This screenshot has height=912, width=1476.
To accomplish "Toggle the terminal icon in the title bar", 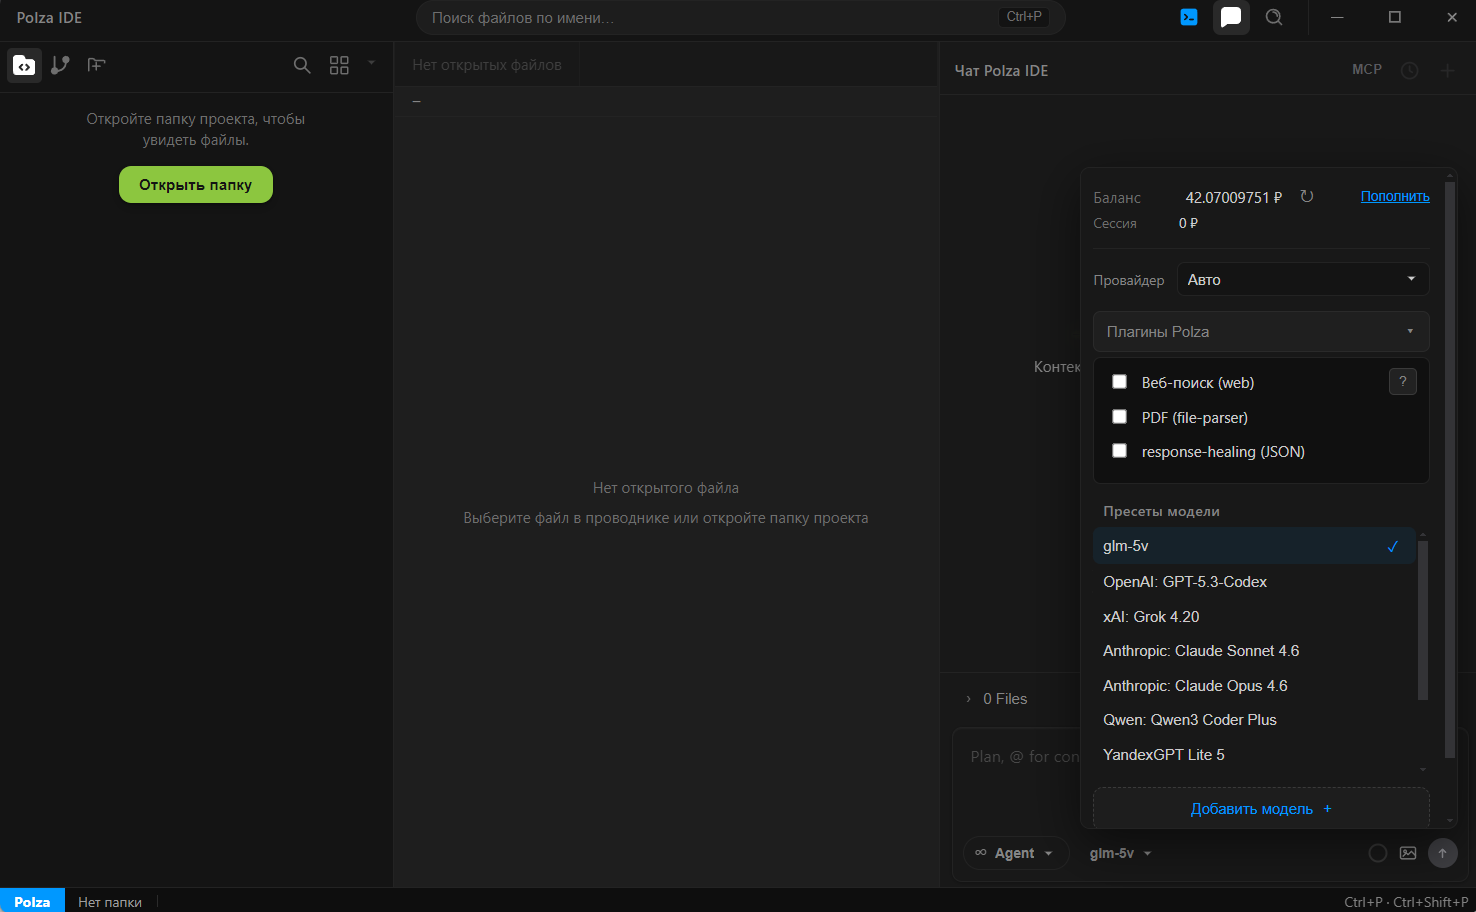I will (1189, 17).
